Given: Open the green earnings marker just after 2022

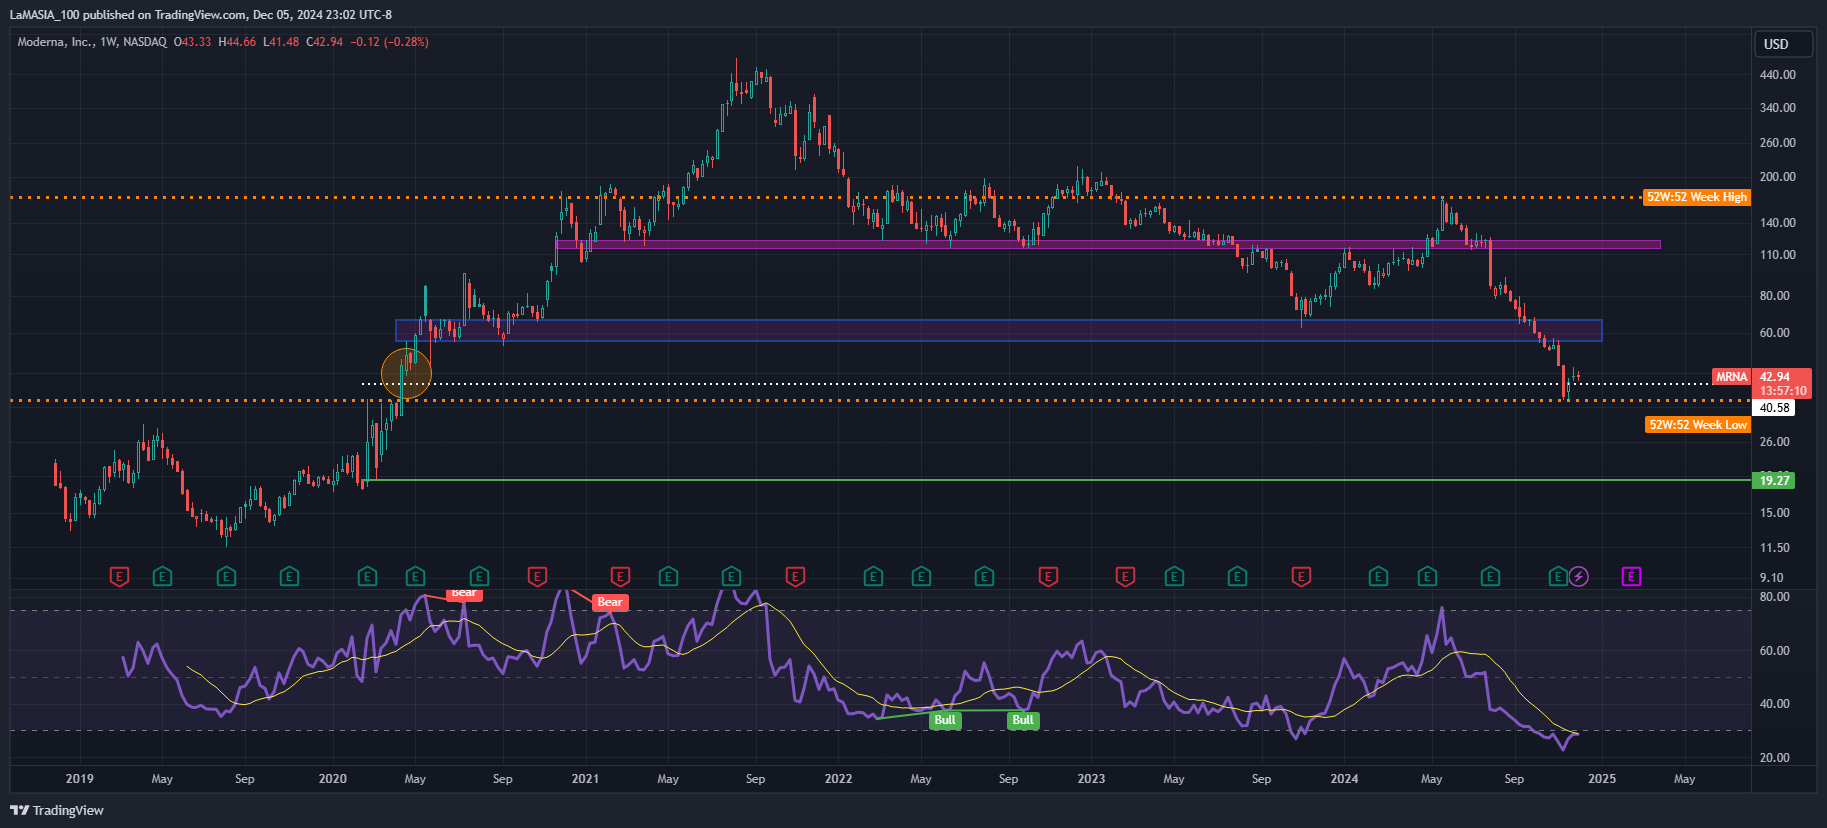Looking at the screenshot, I should click(873, 576).
